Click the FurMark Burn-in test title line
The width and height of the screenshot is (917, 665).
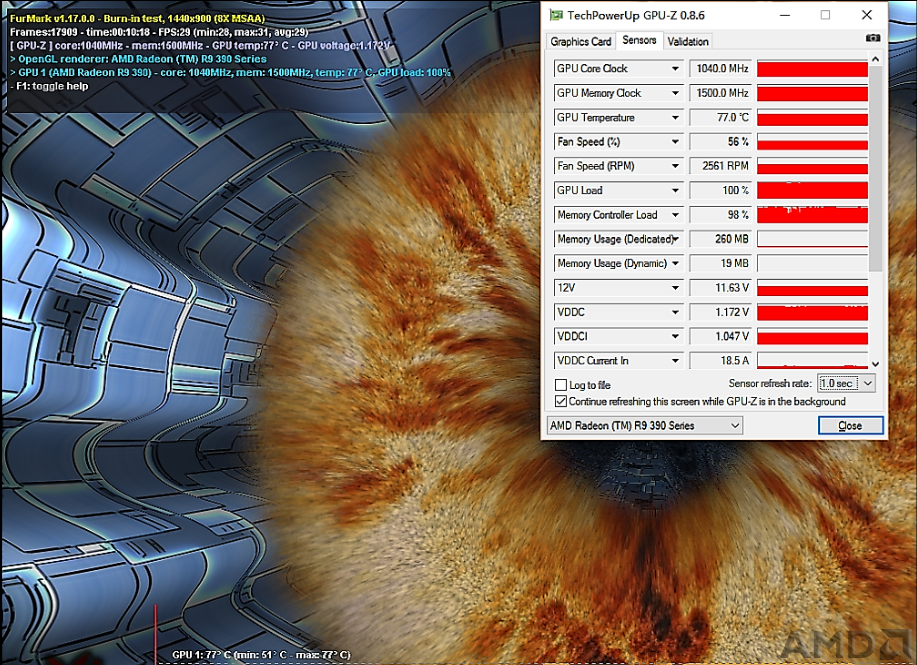137,19
